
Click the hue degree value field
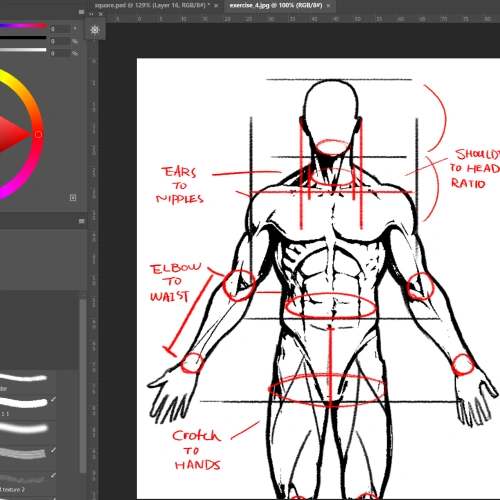60,29
